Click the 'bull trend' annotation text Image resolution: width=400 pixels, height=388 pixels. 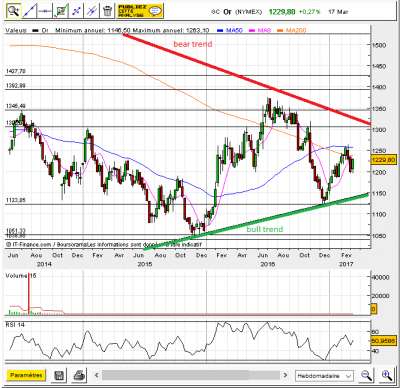265,229
